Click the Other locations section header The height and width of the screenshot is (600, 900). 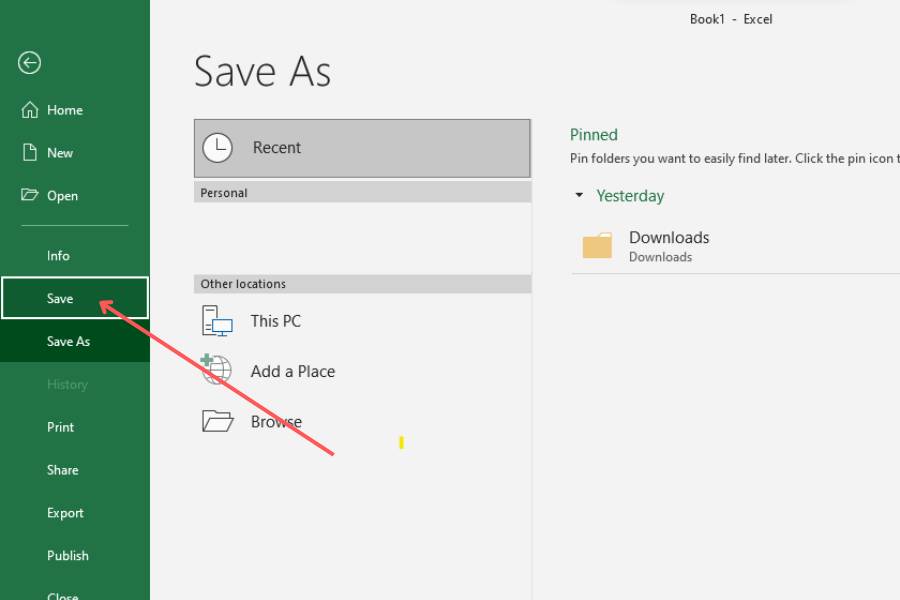[x=362, y=284]
